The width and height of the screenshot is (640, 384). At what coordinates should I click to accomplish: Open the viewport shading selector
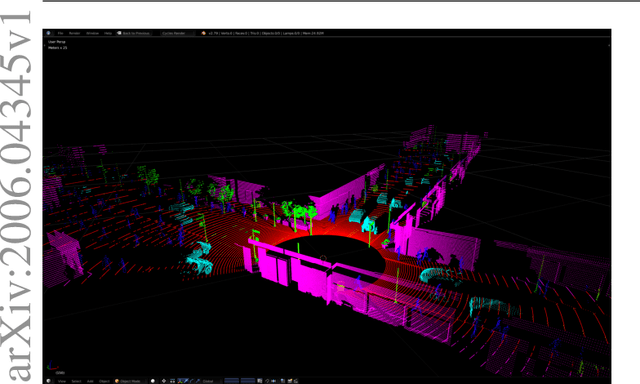pos(153,381)
